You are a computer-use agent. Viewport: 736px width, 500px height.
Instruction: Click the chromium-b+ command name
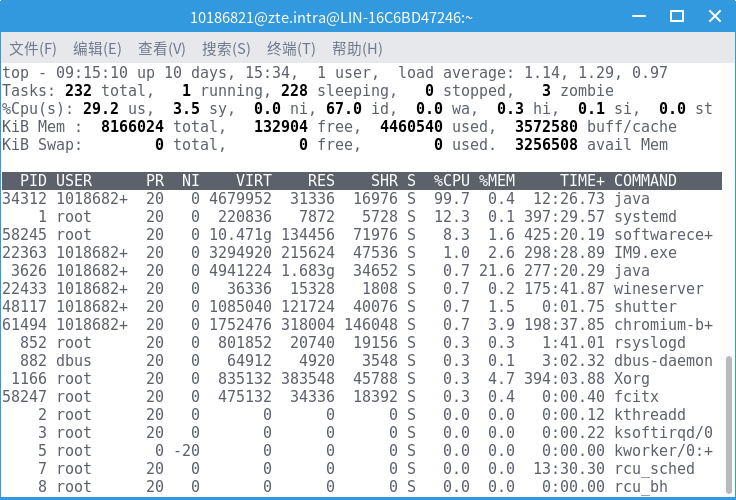(664, 325)
